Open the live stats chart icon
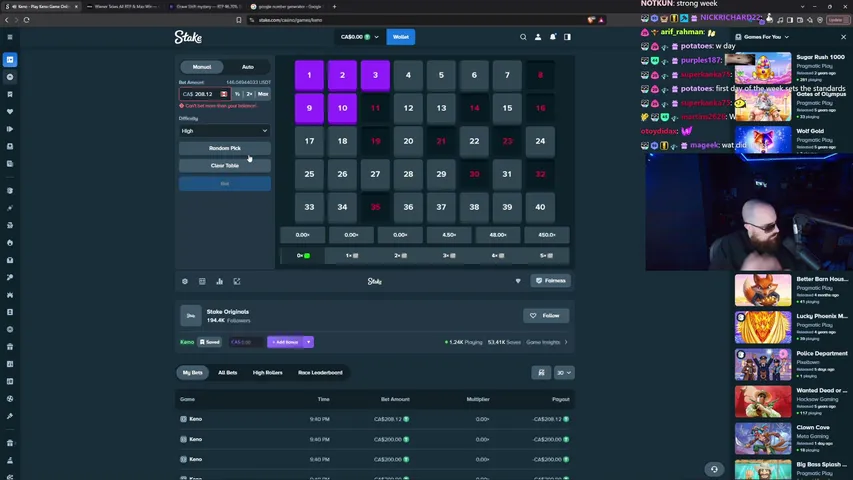Image resolution: width=853 pixels, height=480 pixels. click(220, 281)
